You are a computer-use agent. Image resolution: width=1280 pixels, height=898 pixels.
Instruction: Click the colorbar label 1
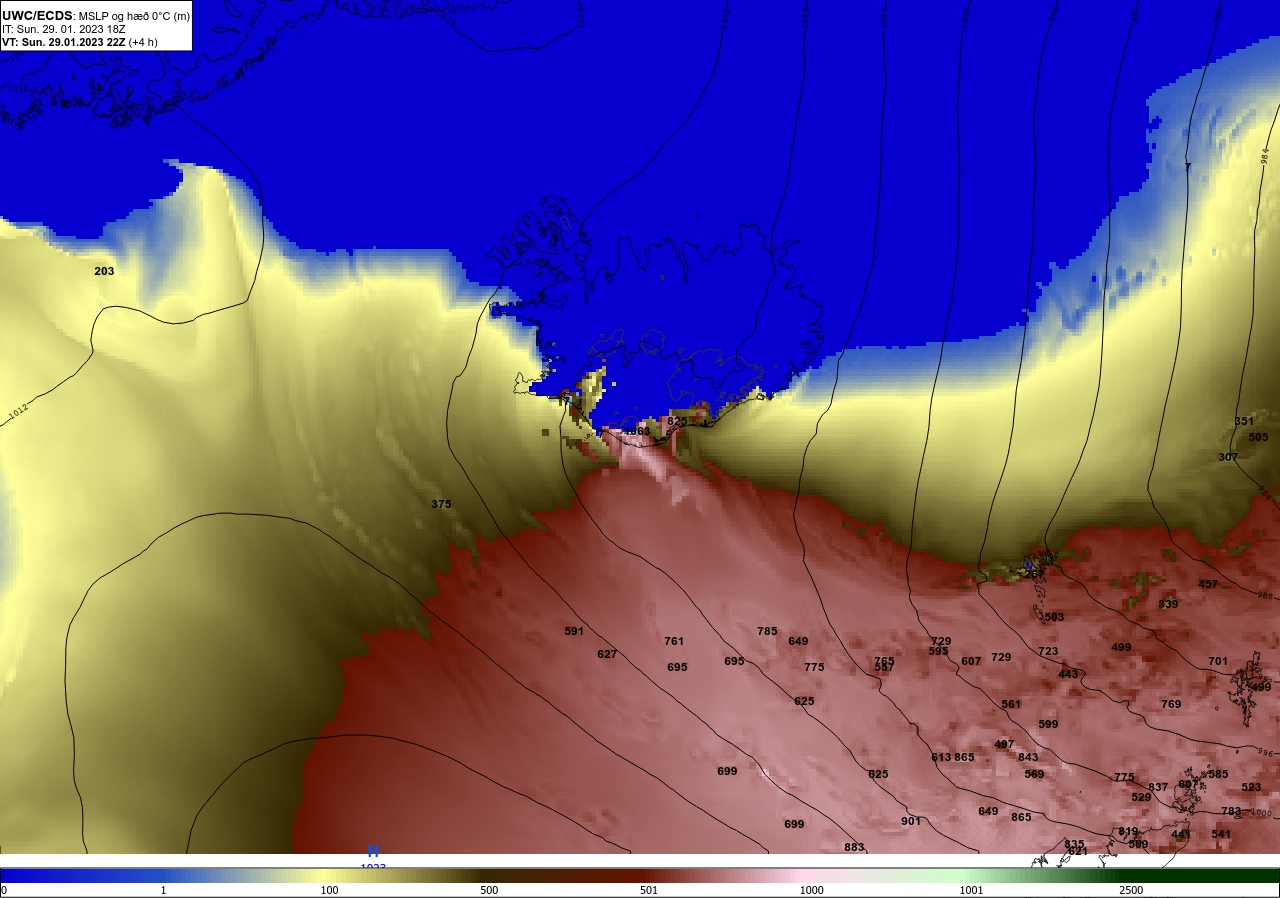click(x=163, y=890)
